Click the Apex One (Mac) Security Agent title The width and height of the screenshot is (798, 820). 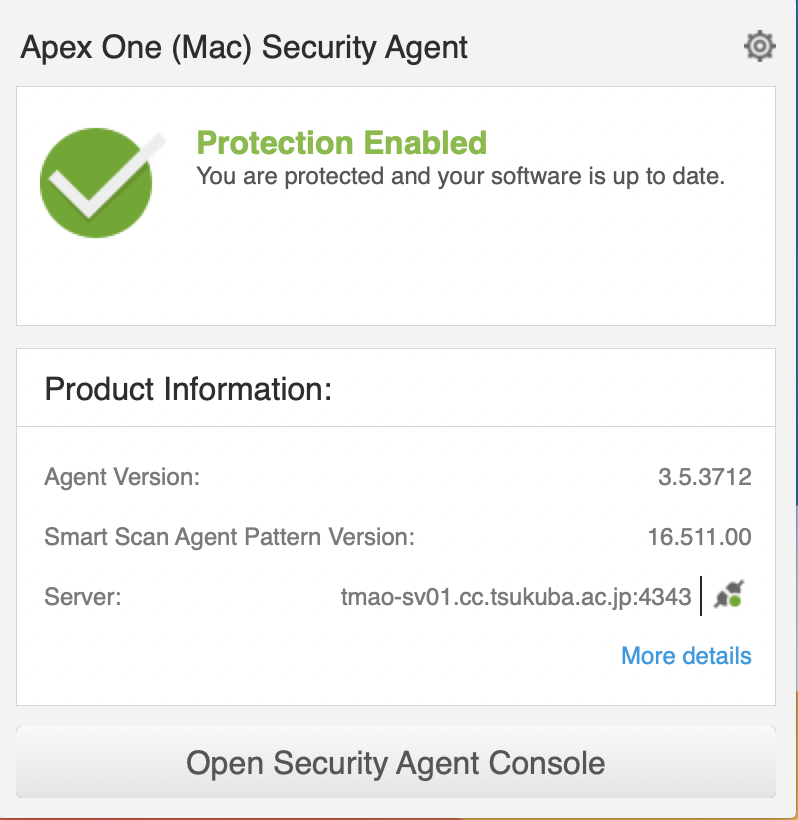coord(243,47)
